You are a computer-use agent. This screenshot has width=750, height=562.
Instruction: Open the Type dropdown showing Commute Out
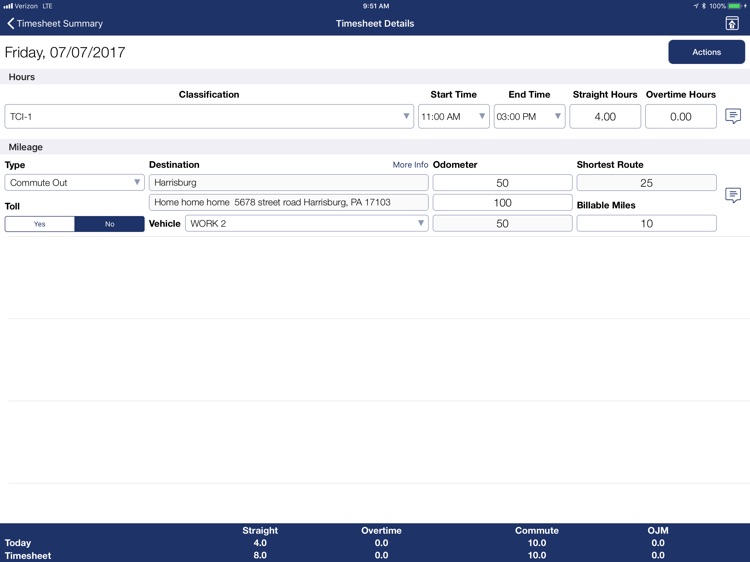pos(75,183)
